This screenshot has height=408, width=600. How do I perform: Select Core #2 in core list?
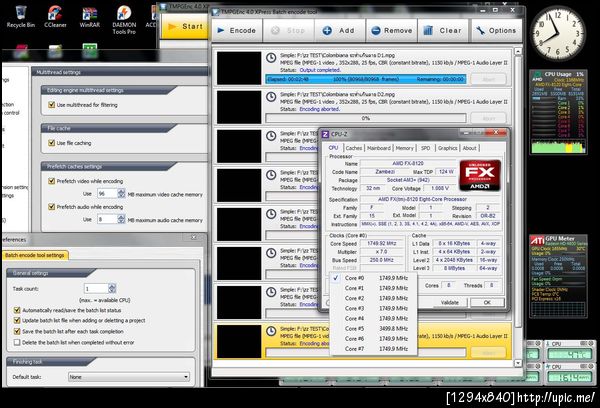373,298
